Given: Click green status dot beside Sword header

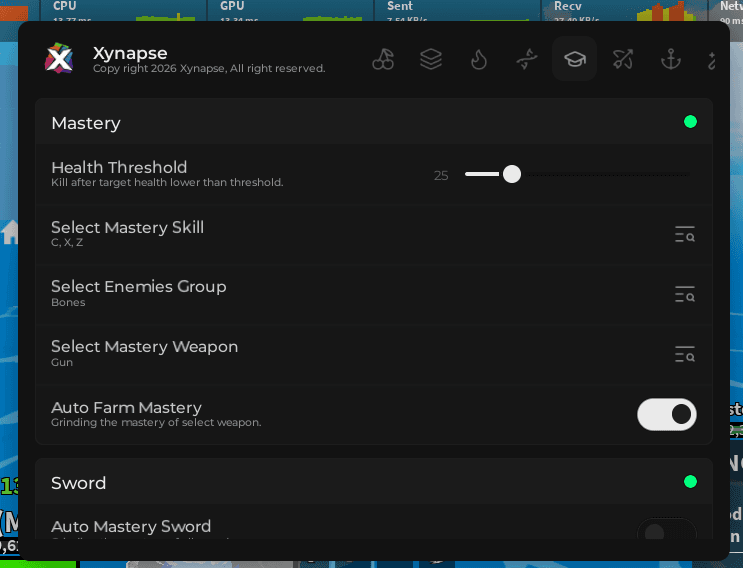Looking at the screenshot, I should (x=690, y=482).
